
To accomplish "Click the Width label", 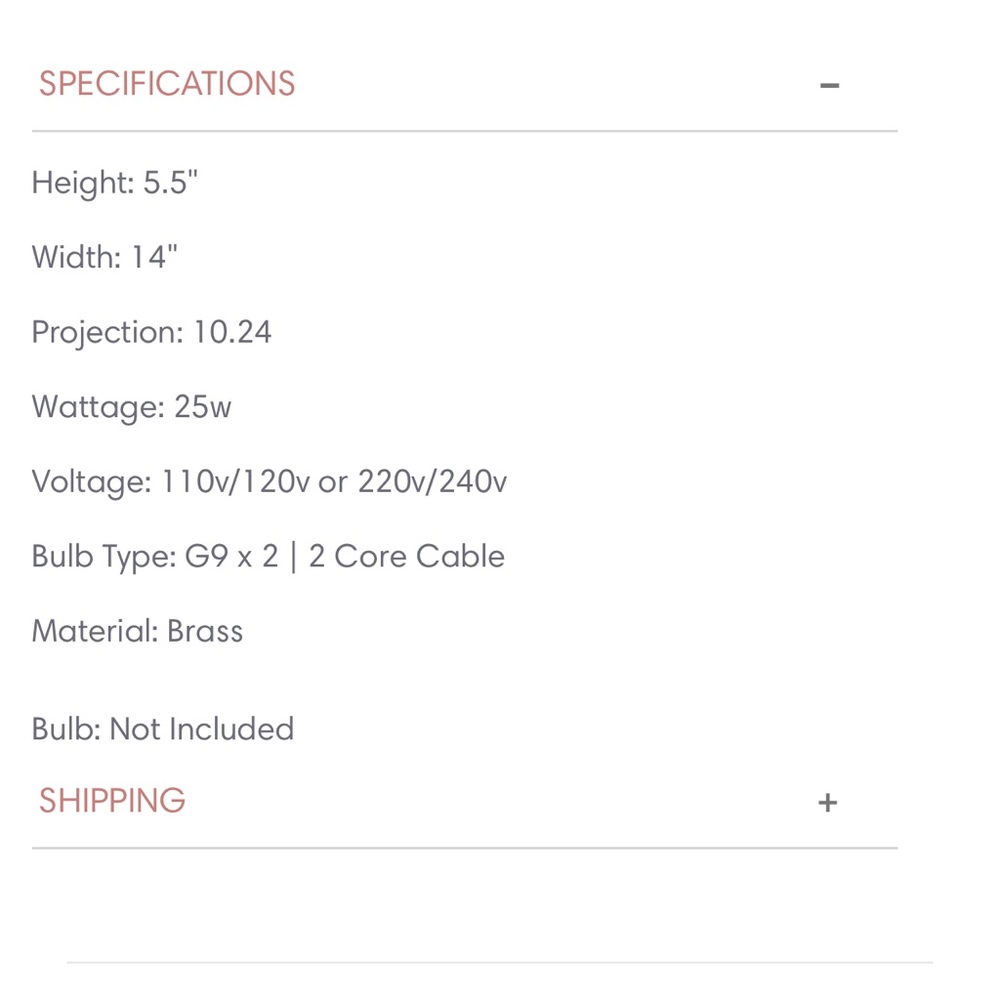I will pos(75,258).
